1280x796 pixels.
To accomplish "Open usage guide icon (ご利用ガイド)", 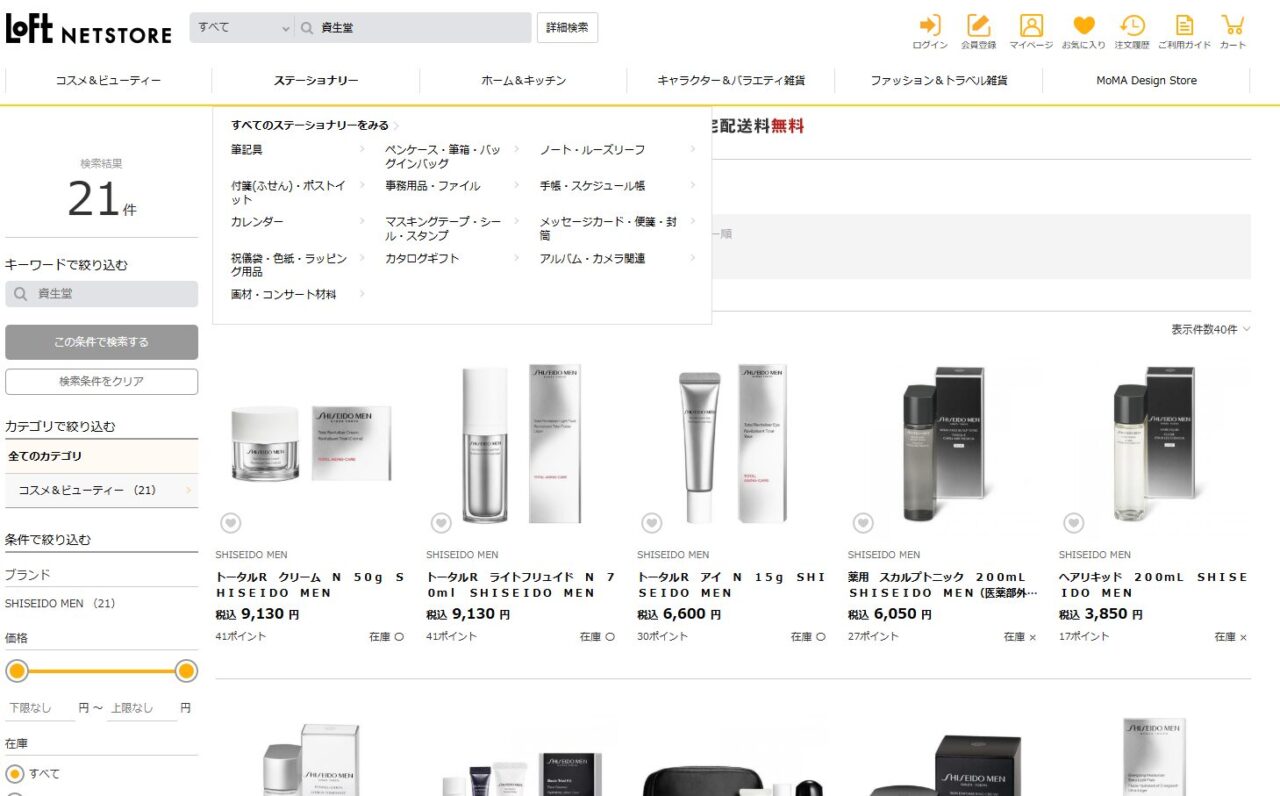I will (x=1184, y=31).
